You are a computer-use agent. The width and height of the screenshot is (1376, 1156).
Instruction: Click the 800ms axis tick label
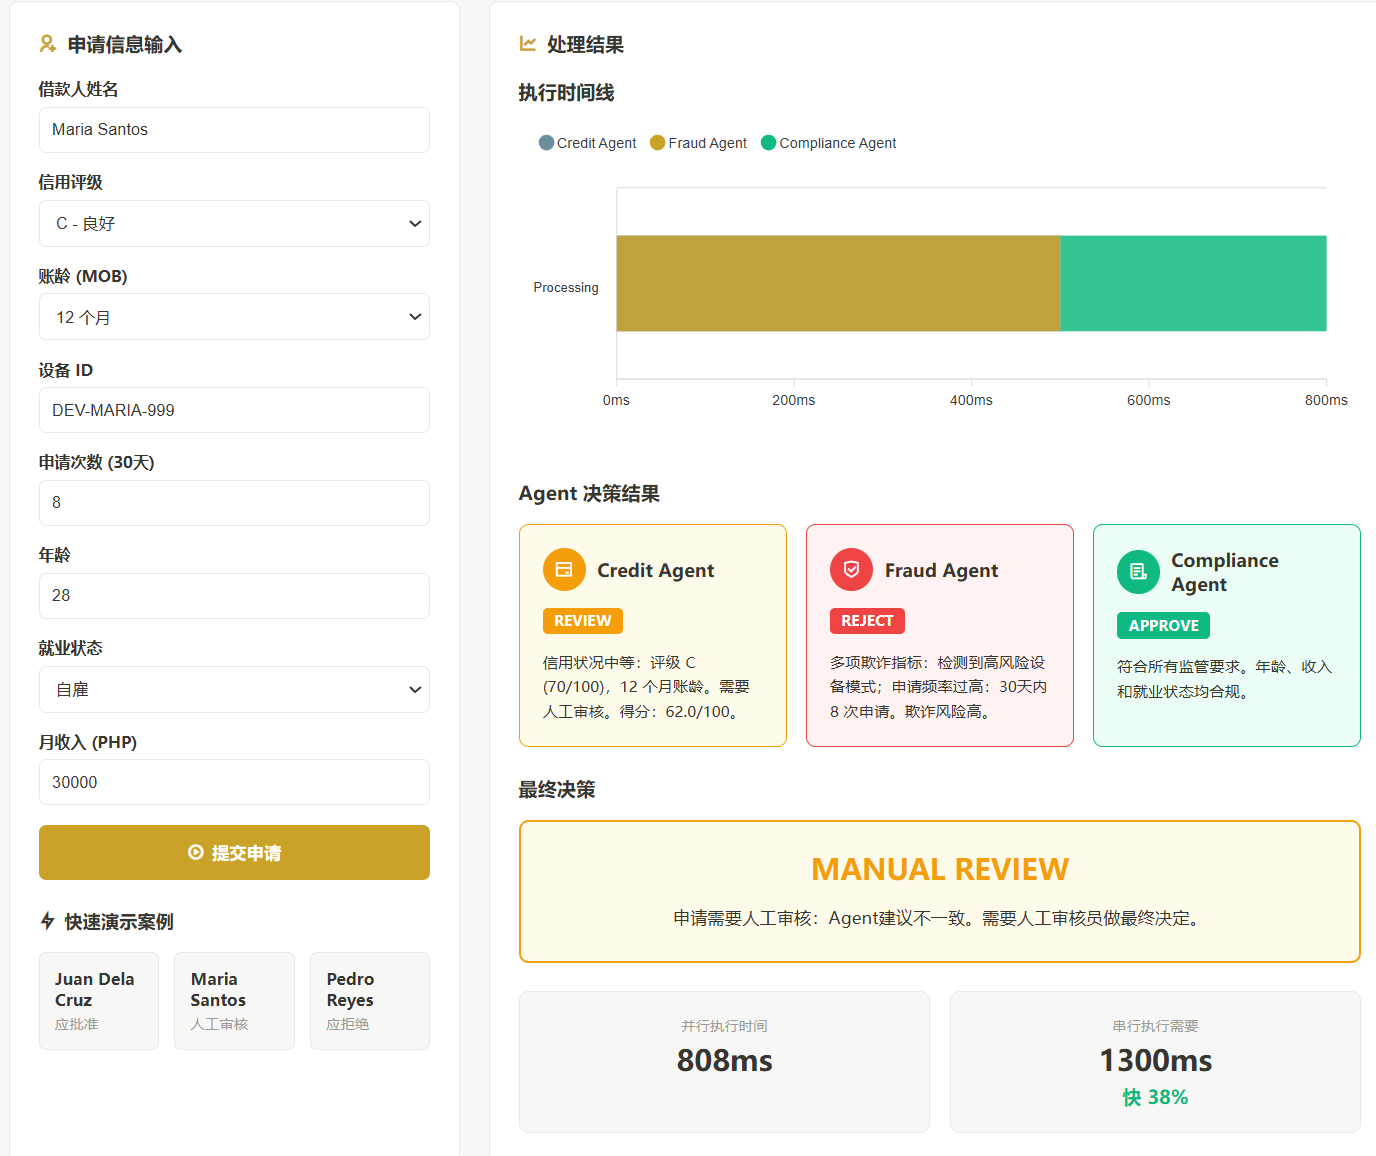(1326, 400)
